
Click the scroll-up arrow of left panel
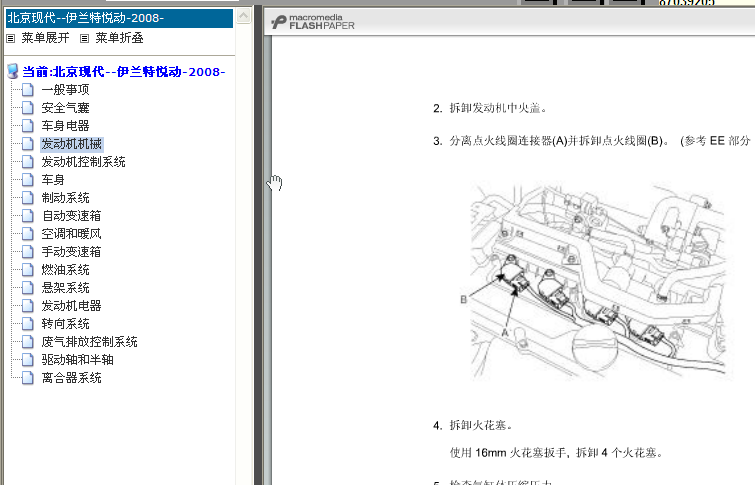click(x=244, y=16)
